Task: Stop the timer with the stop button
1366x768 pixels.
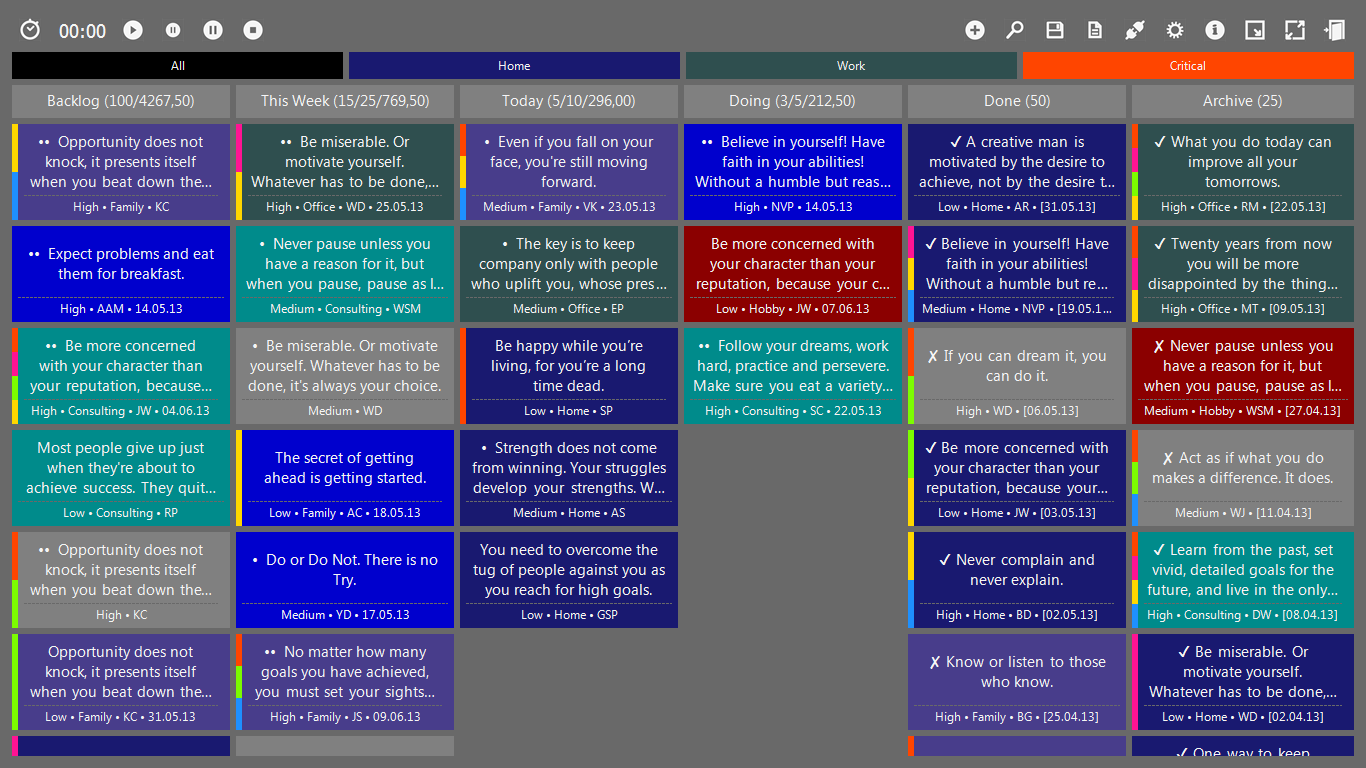Action: pyautogui.click(x=253, y=30)
